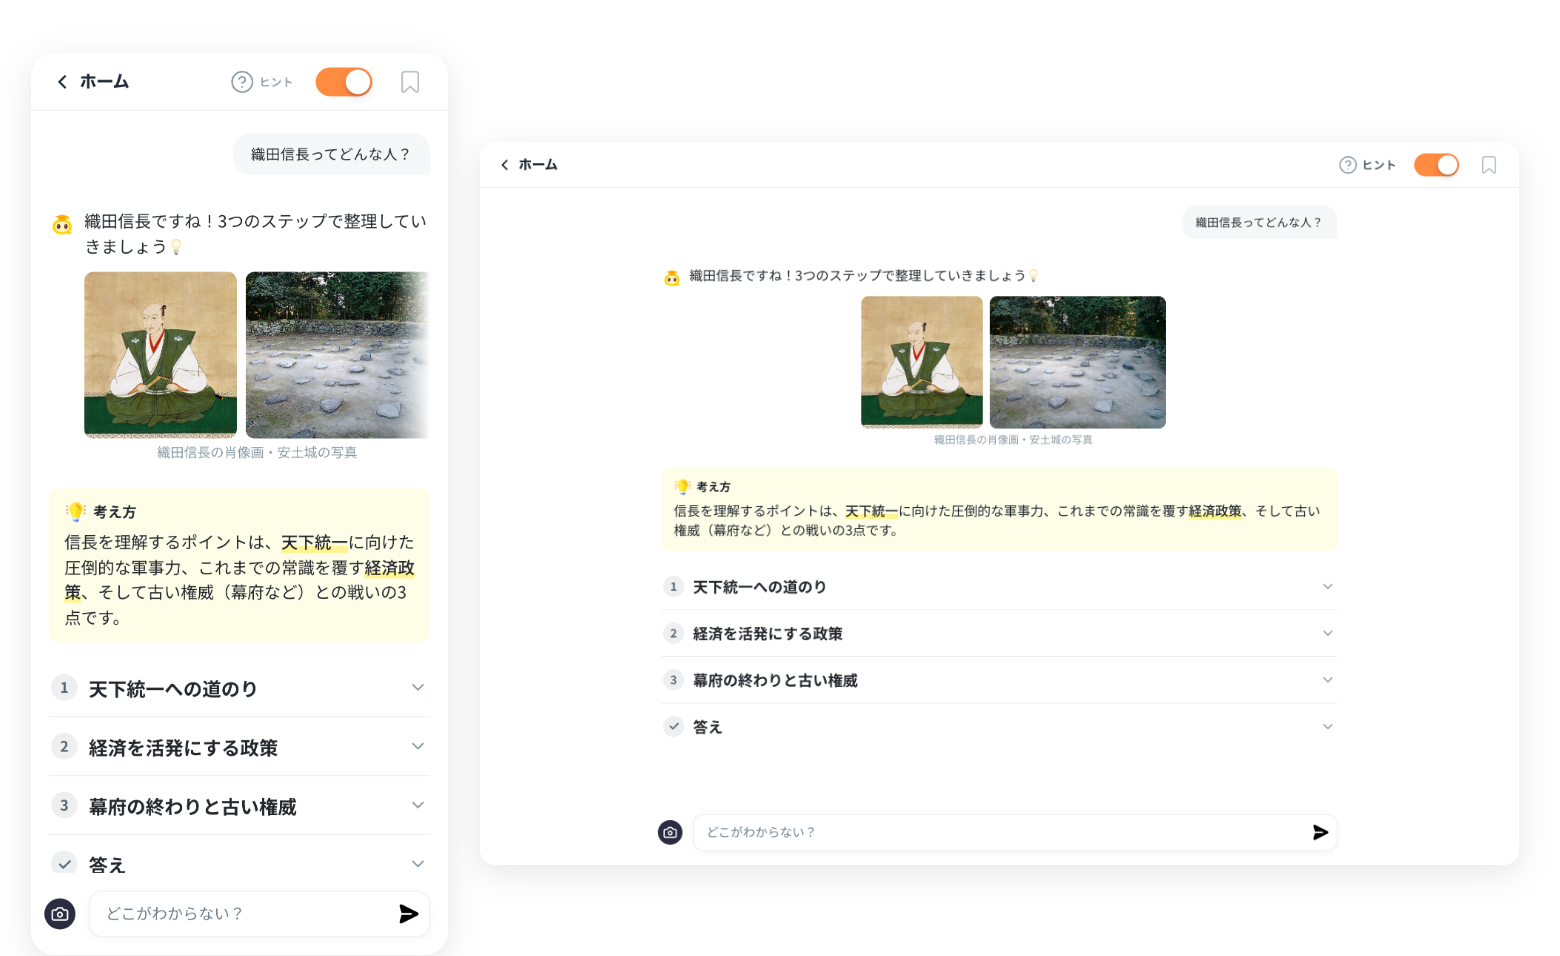Open Azuchi castle photo in desktop view
1560x956 pixels.
point(1078,362)
